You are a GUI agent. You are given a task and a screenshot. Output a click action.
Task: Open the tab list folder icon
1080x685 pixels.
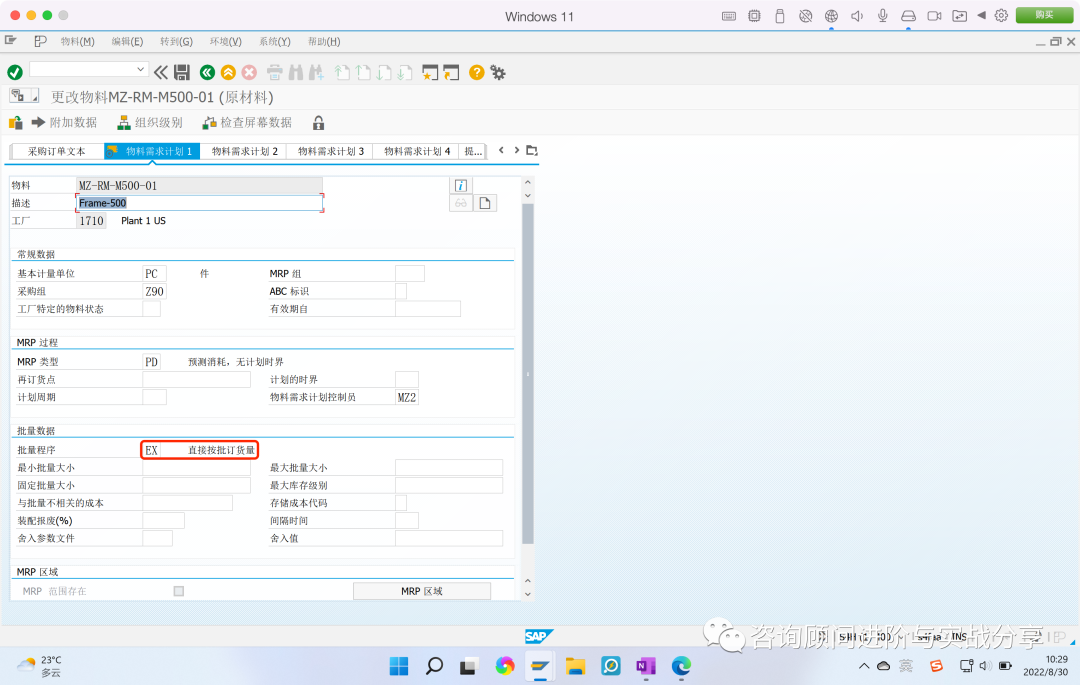[532, 150]
